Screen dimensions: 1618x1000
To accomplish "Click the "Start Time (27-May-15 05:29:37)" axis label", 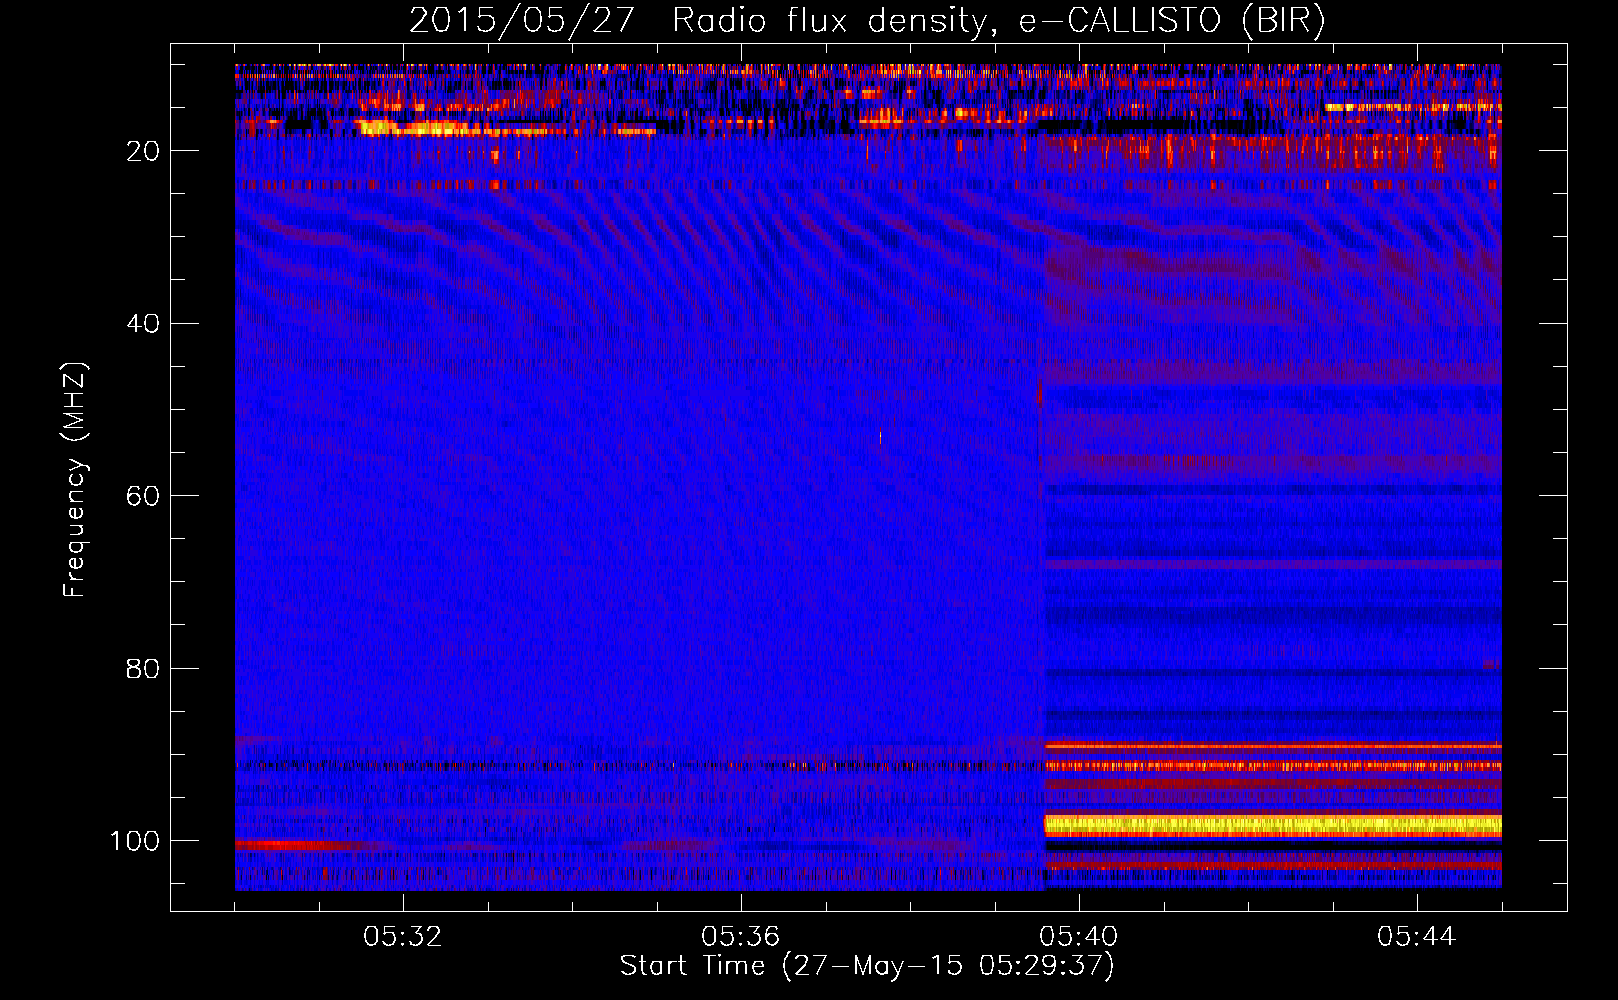I will click(x=867, y=966).
